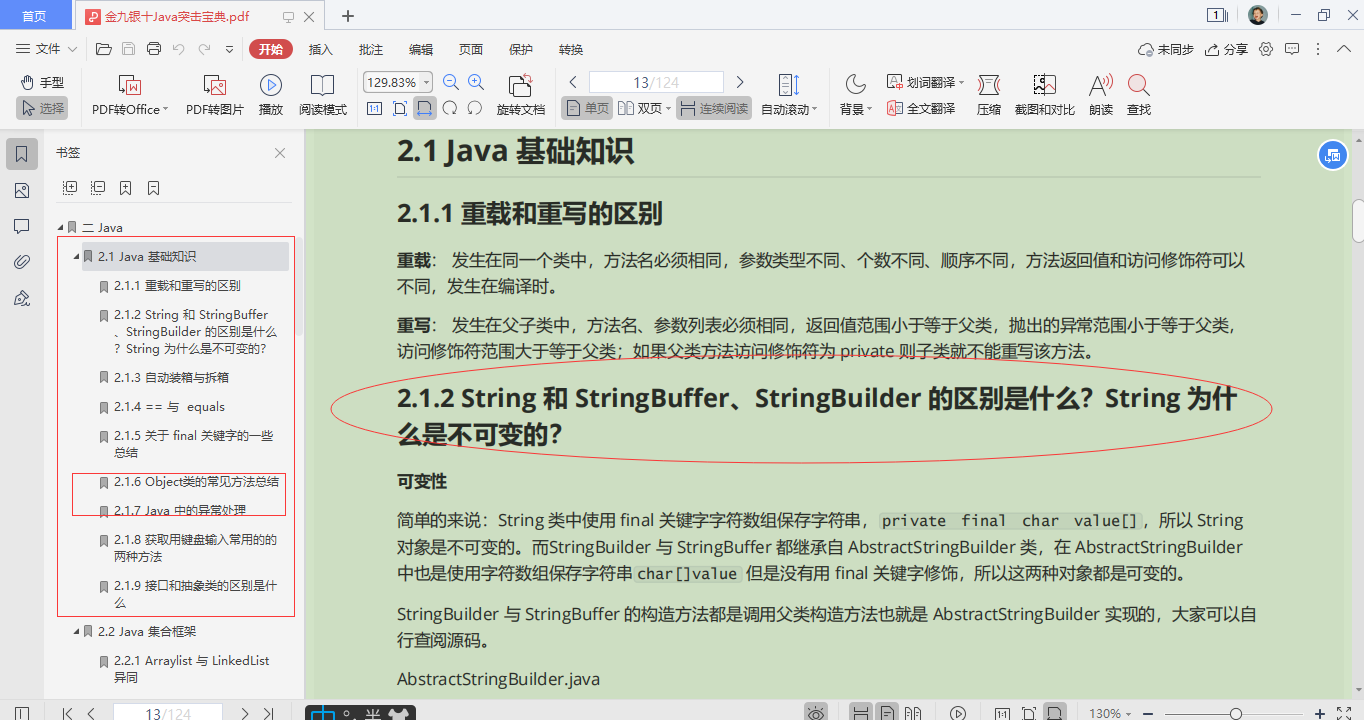The height and width of the screenshot is (720, 1364).
Task: Toggle Continuous Reading (连续阅读)
Action: 714,108
